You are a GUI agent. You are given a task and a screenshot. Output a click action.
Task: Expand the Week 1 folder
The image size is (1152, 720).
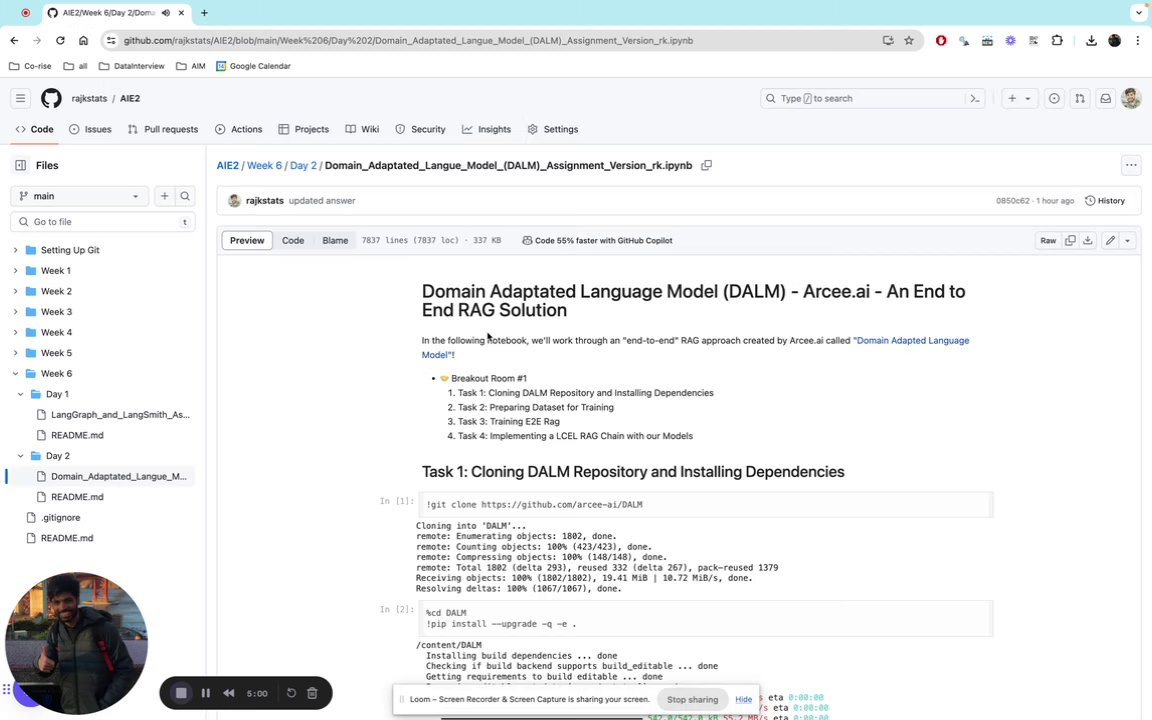click(x=15, y=270)
